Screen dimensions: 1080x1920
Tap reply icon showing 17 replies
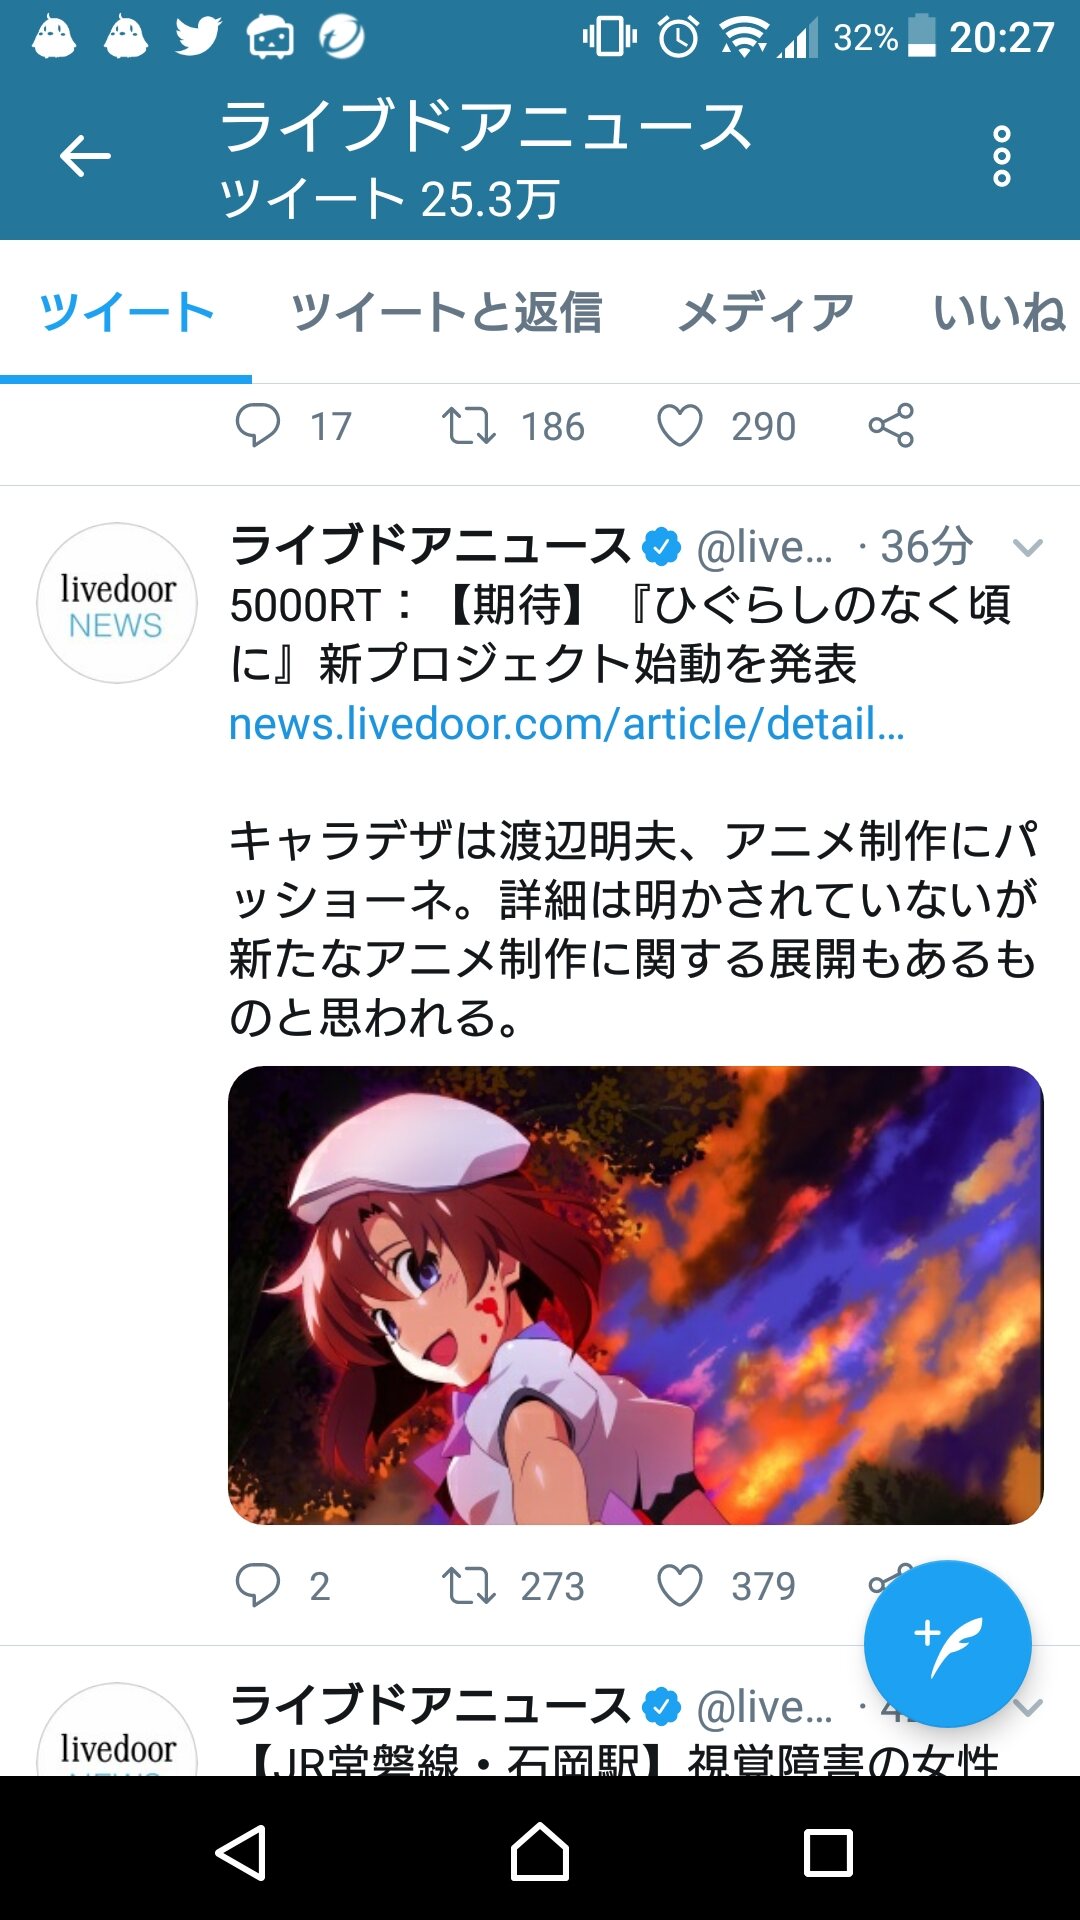click(258, 425)
